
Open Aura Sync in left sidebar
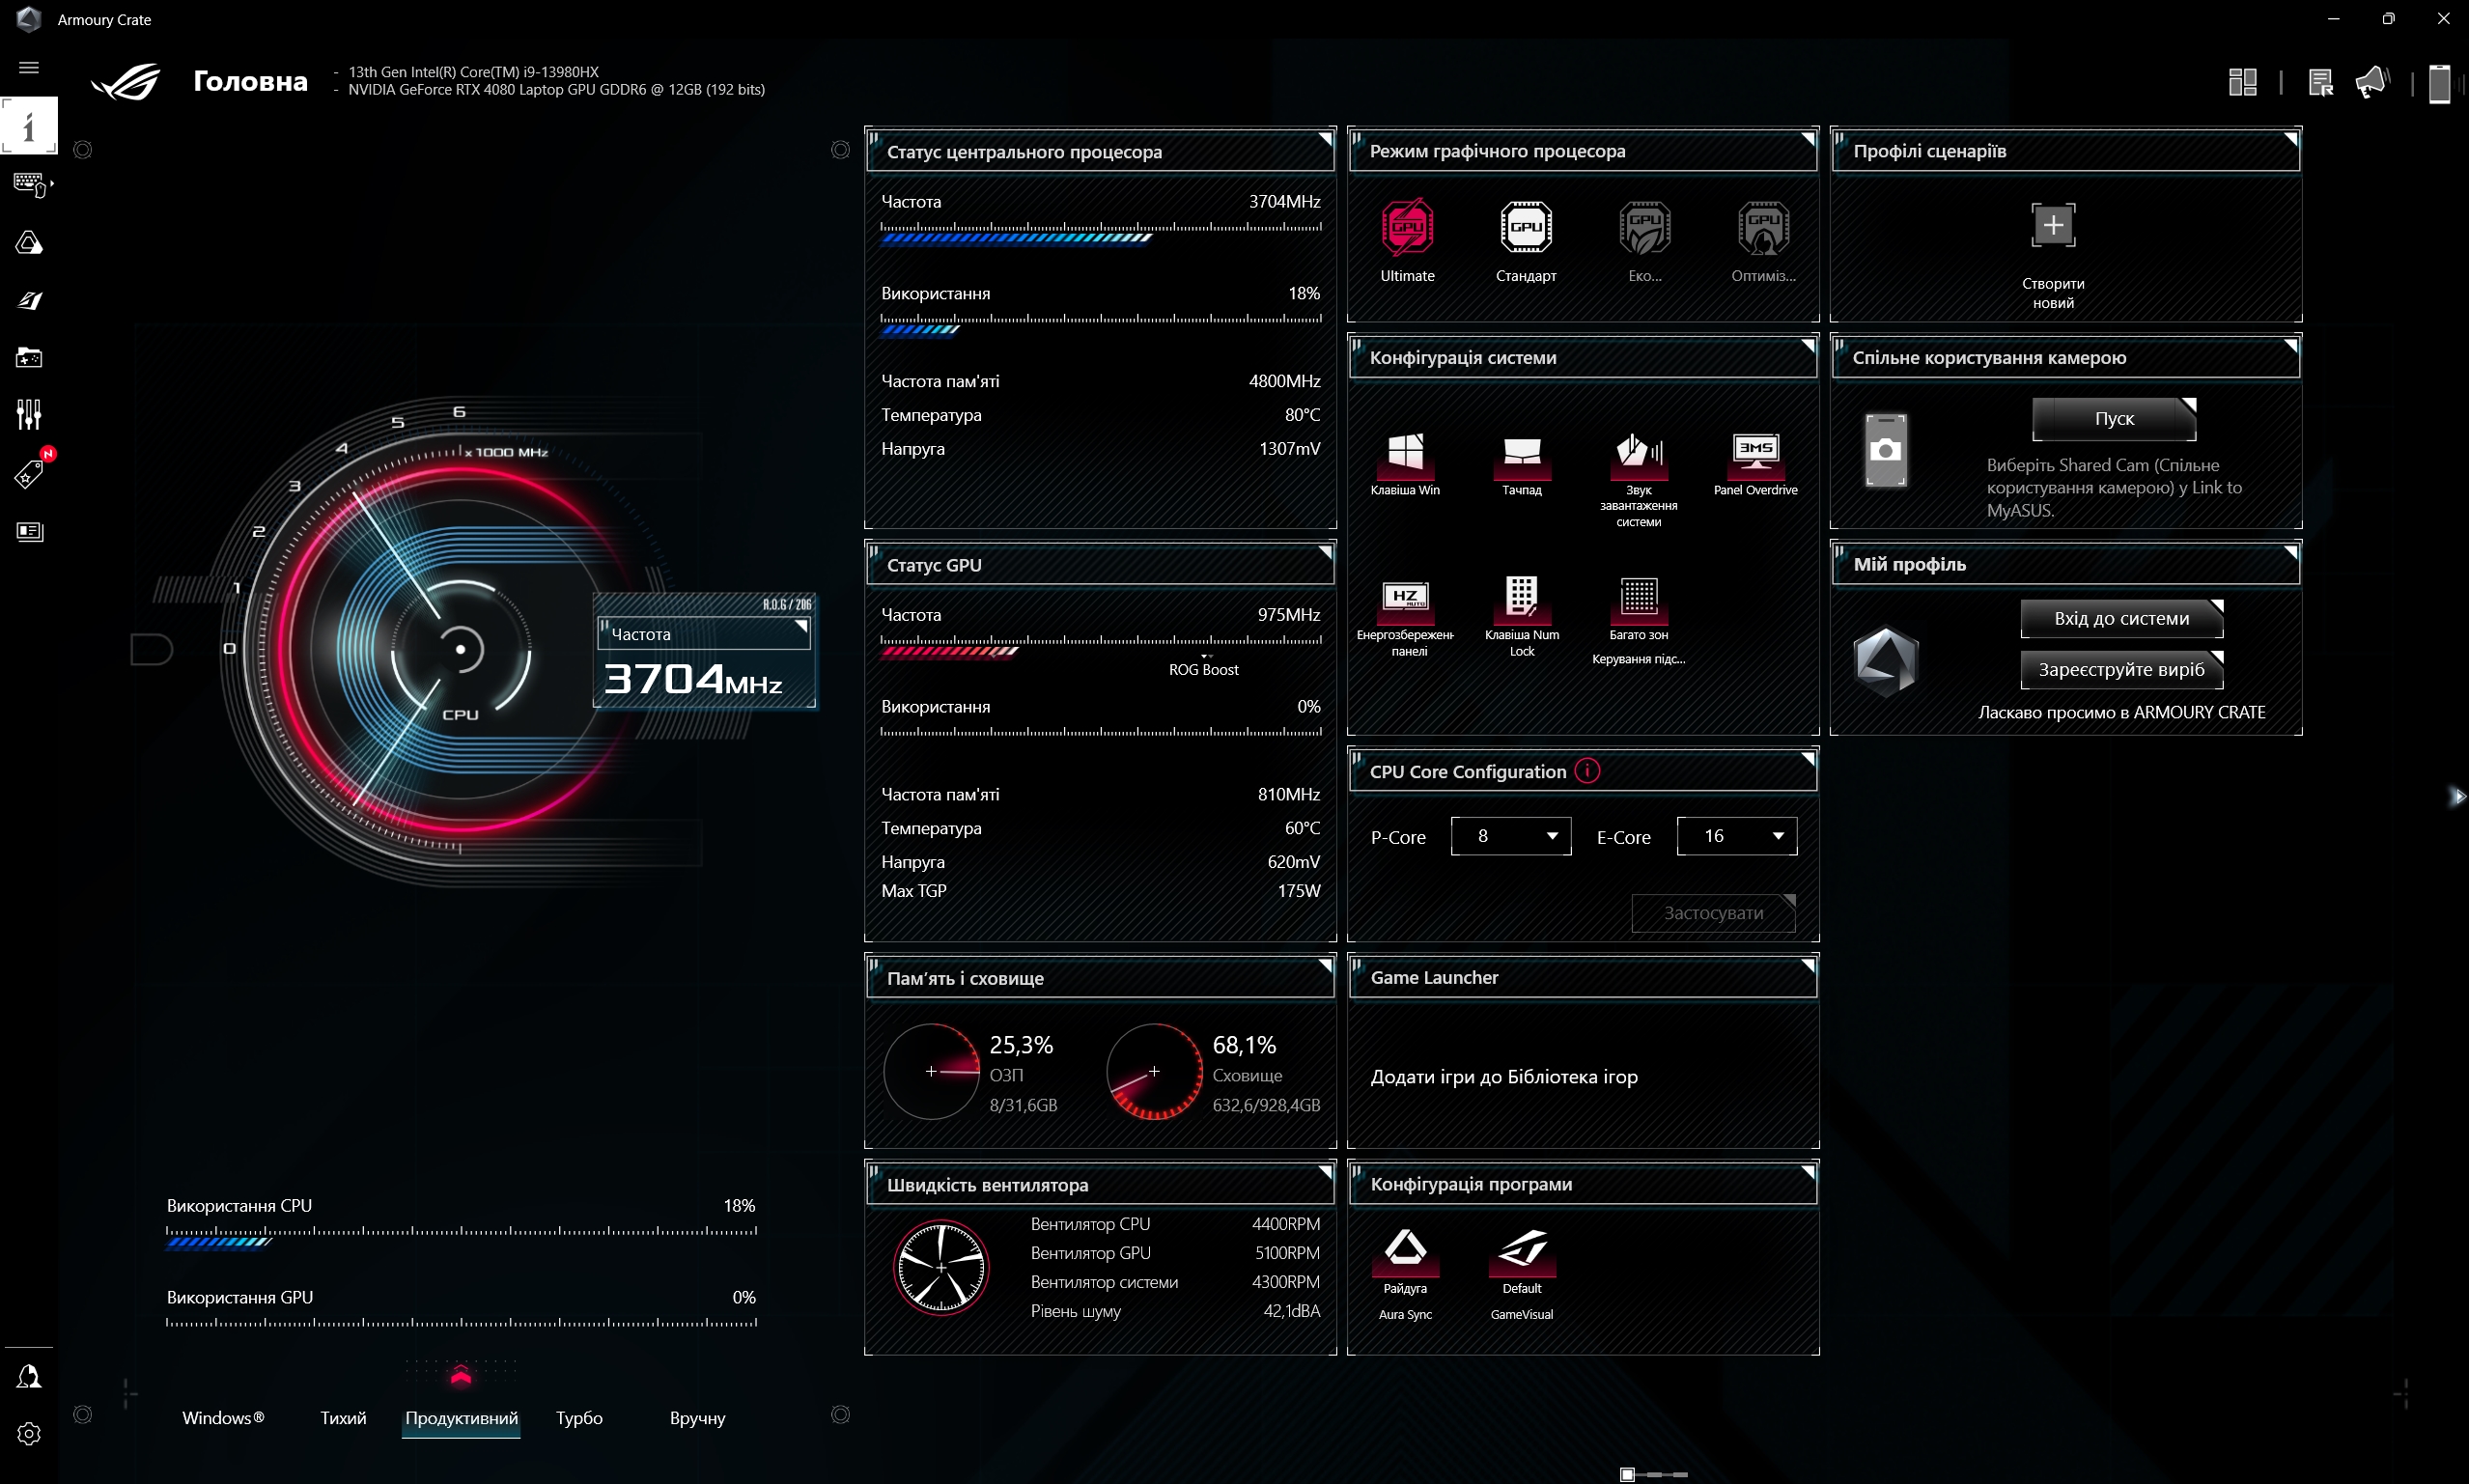(x=29, y=243)
